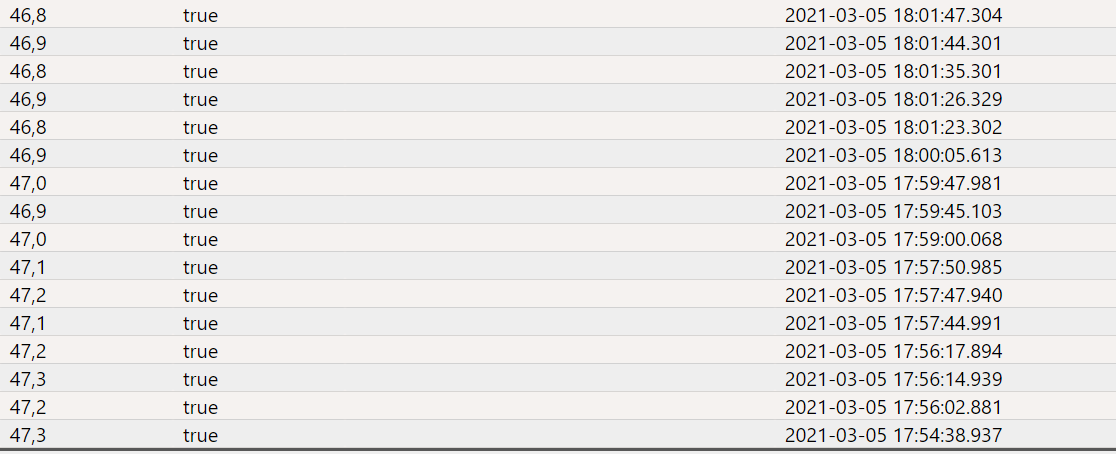
Task: Click the 46,8 value in the 18:01:35.301 row
Action: pyautogui.click(x=27, y=72)
